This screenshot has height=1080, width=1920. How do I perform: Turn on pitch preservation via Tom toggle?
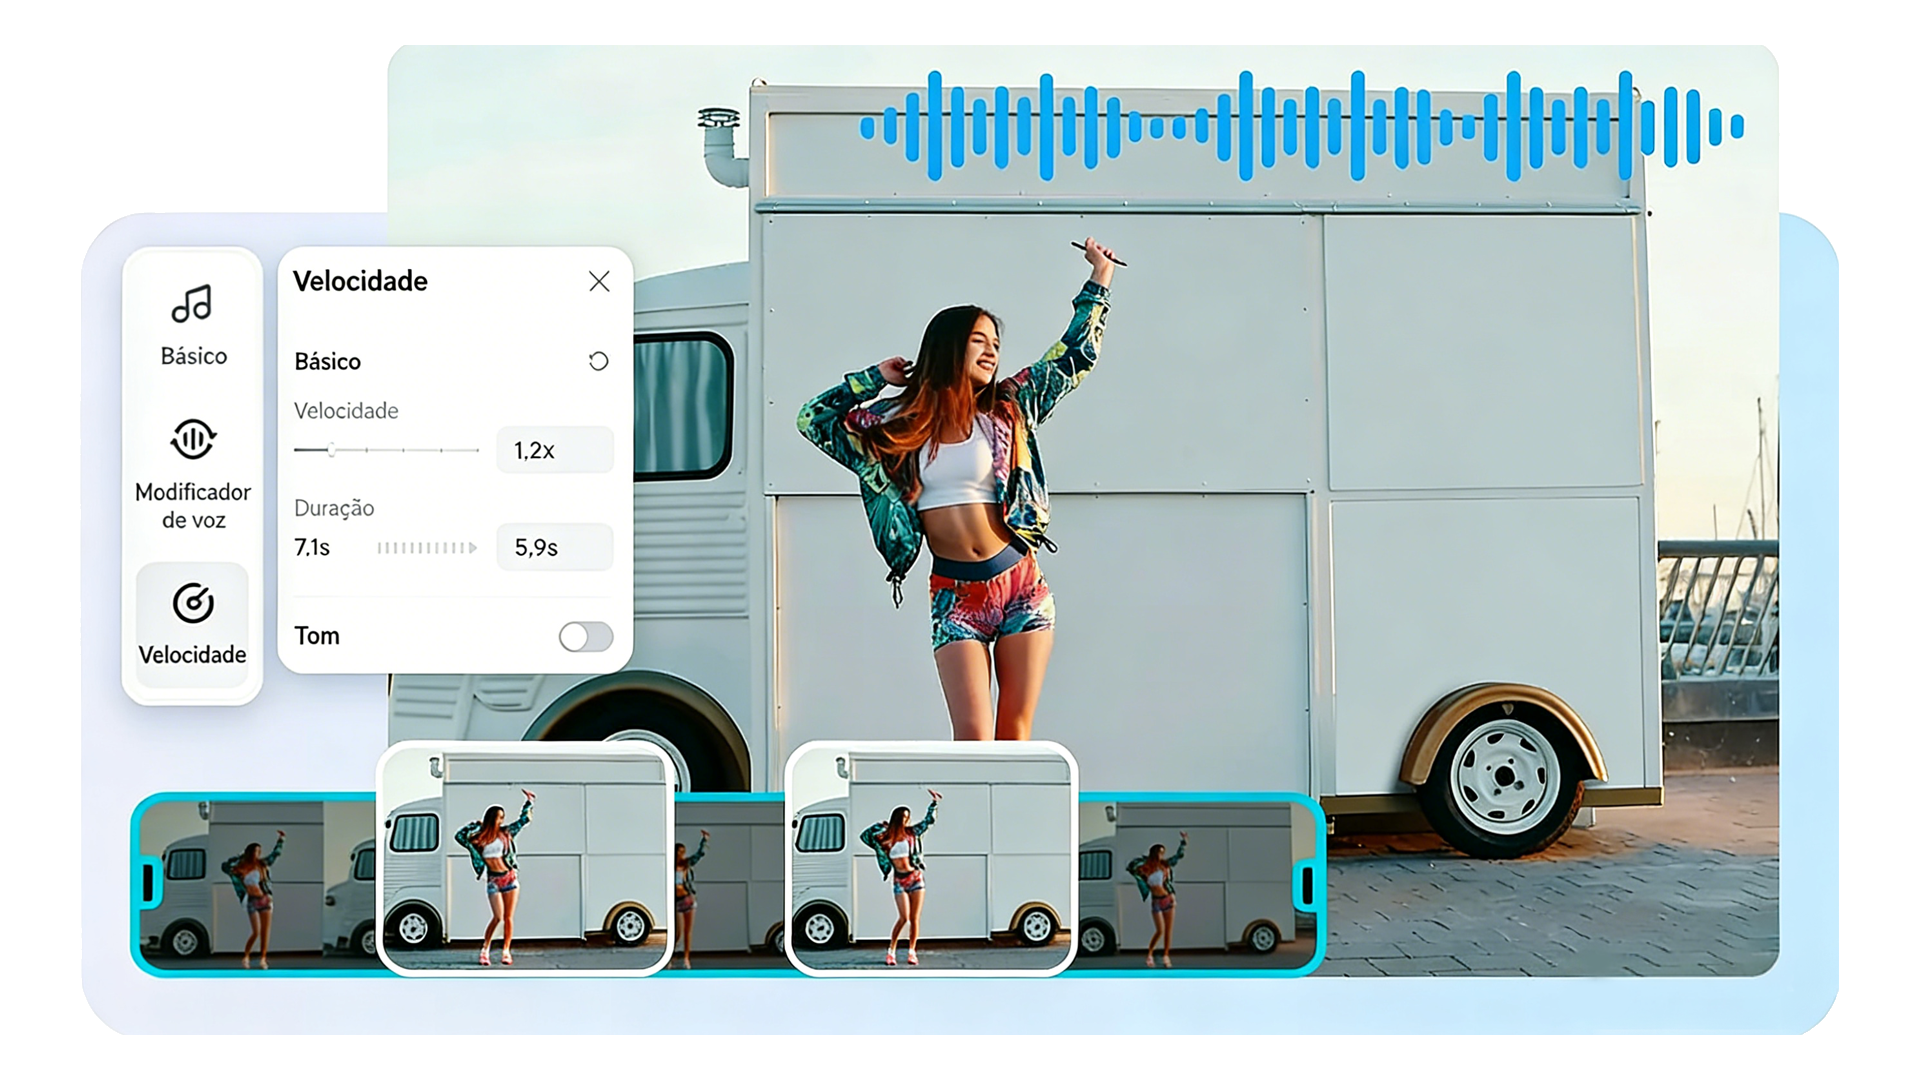tap(587, 637)
